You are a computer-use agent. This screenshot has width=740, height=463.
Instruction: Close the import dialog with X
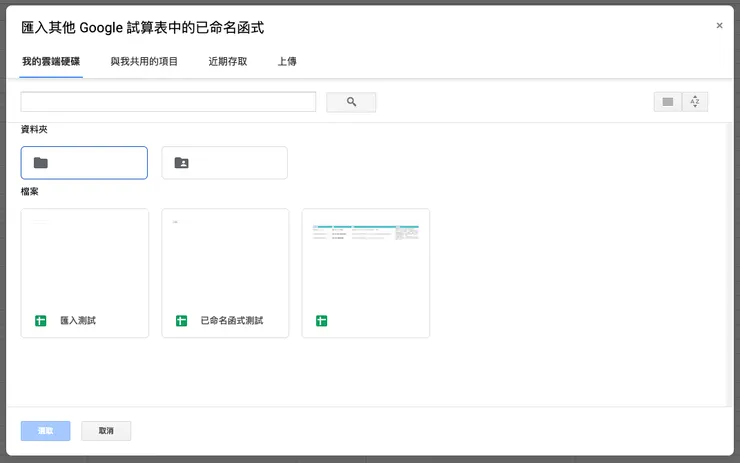(x=719, y=25)
